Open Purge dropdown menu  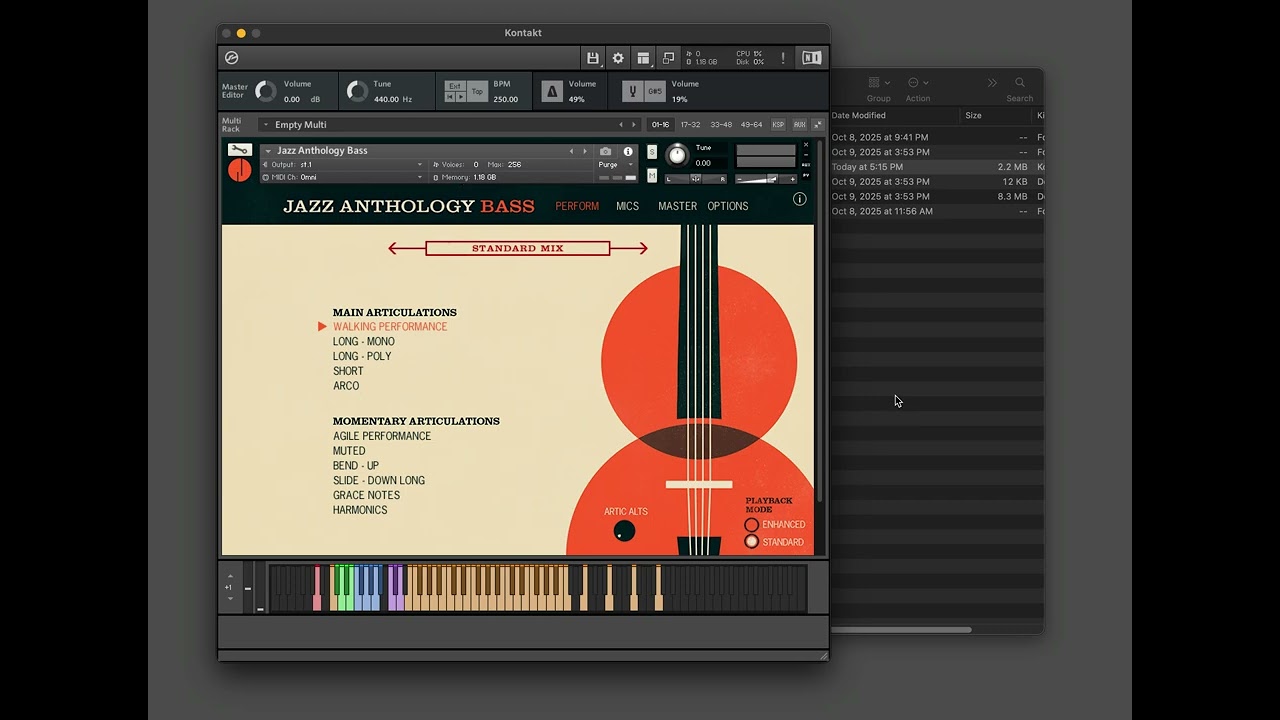click(616, 164)
